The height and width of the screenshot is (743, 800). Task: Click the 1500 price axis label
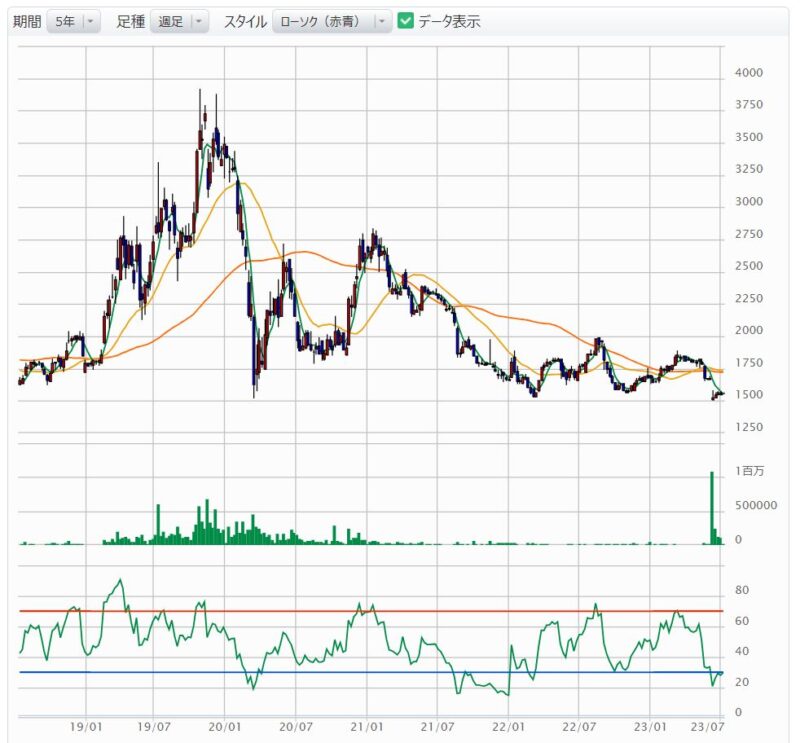748,394
